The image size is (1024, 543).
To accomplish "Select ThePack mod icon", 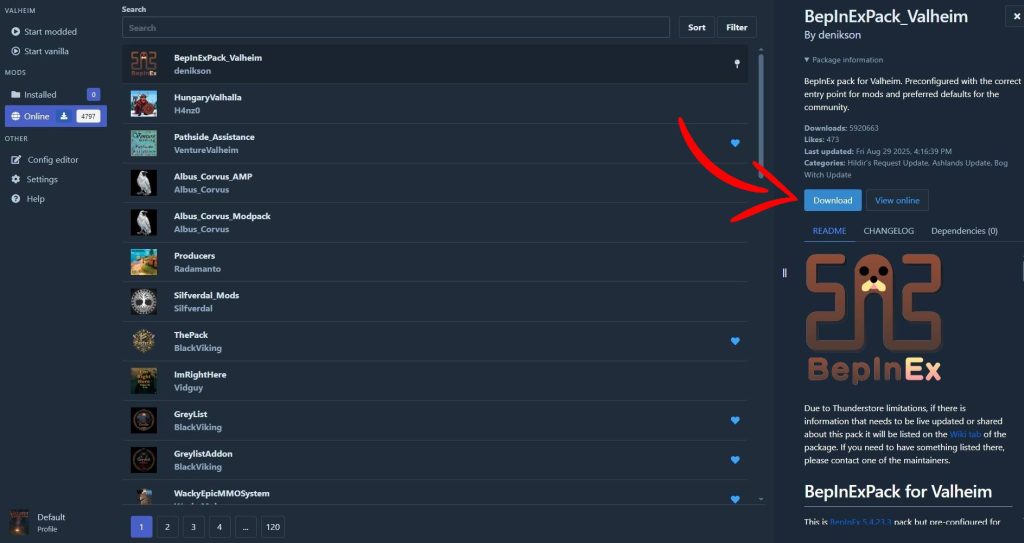I will (x=144, y=341).
